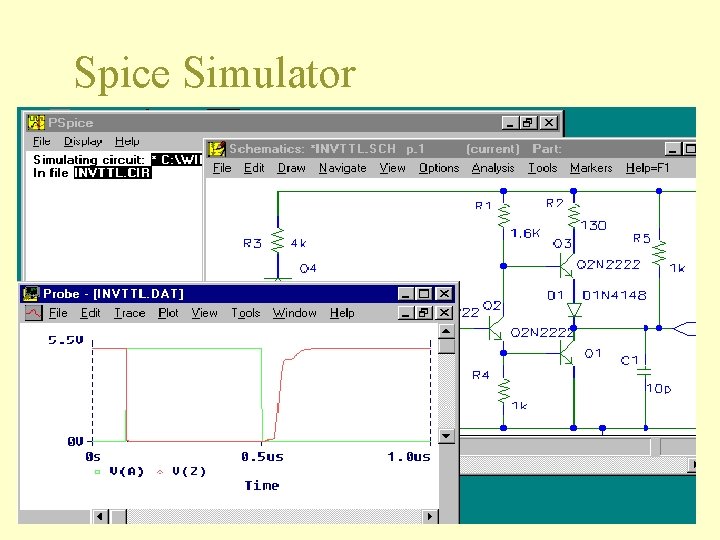Close the INVTTL.DAT child document
This screenshot has width=720, height=540.
[444, 313]
